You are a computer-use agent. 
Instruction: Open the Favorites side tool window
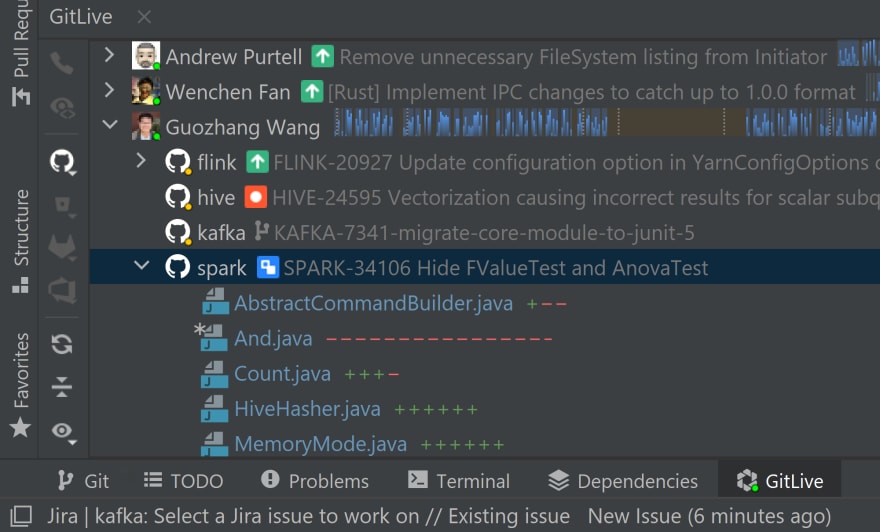pos(21,385)
